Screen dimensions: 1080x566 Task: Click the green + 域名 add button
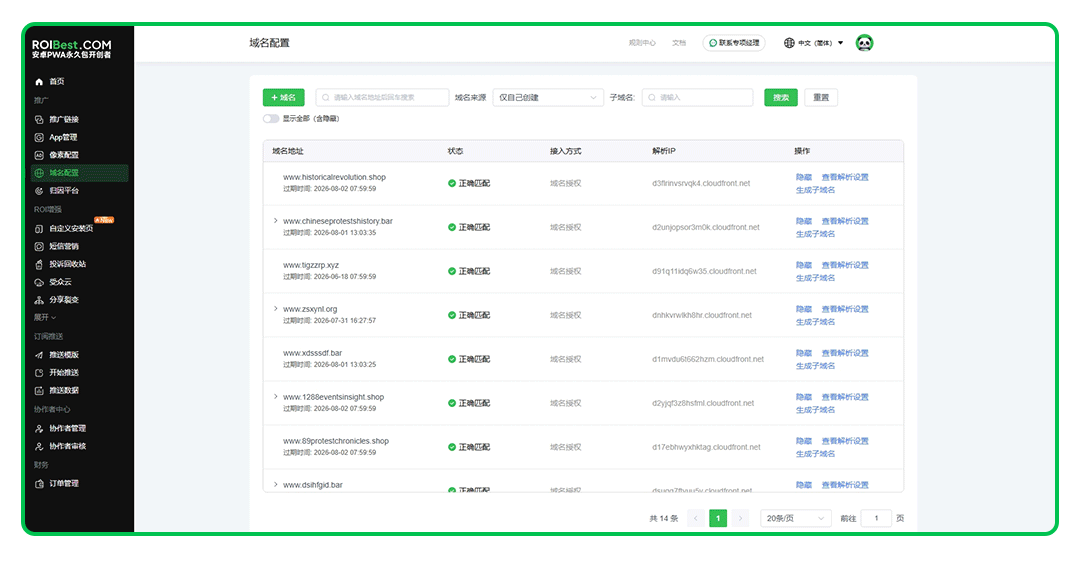(283, 98)
